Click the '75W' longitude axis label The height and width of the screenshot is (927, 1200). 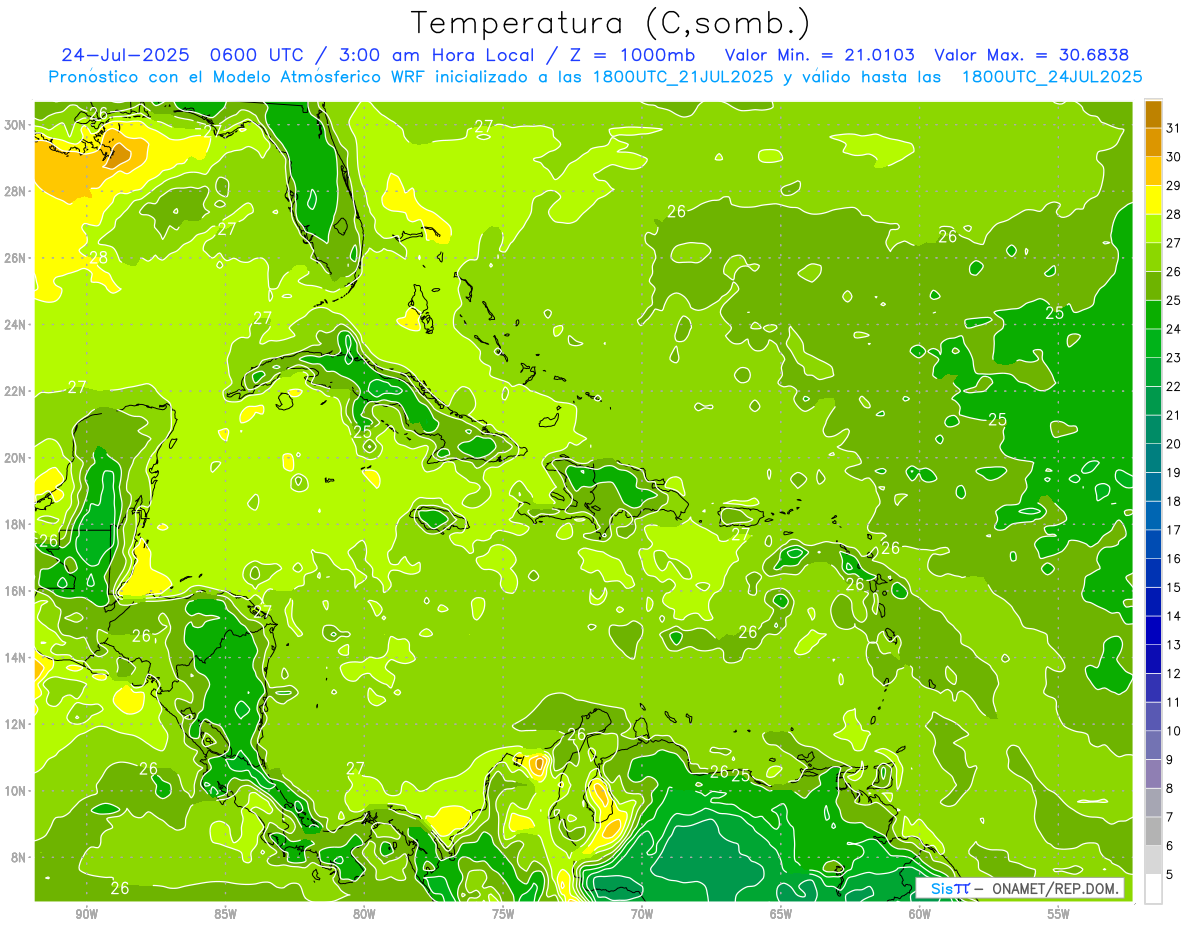click(503, 914)
